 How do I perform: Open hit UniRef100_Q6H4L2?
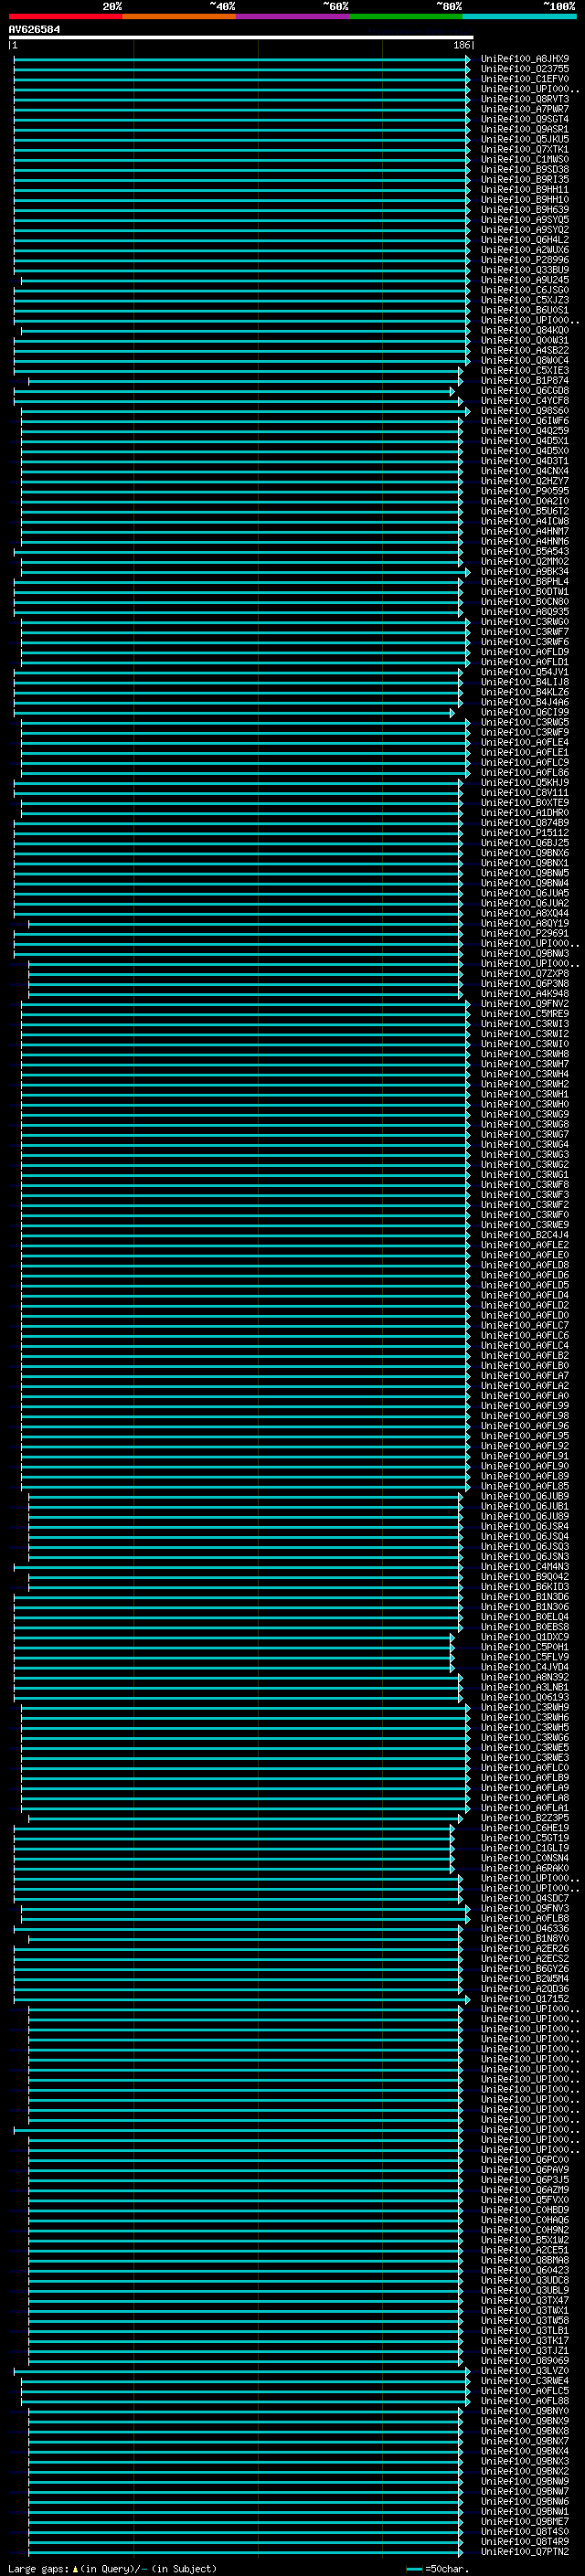click(x=524, y=240)
